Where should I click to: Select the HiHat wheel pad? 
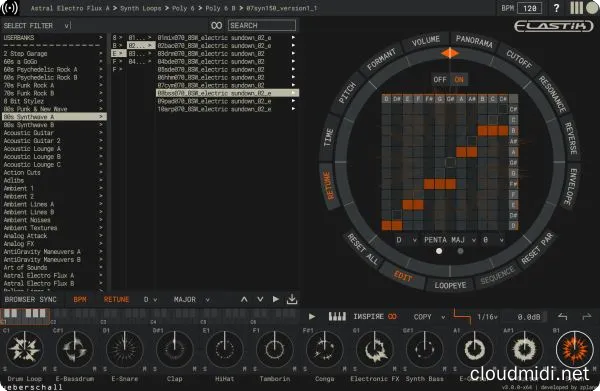coord(225,350)
